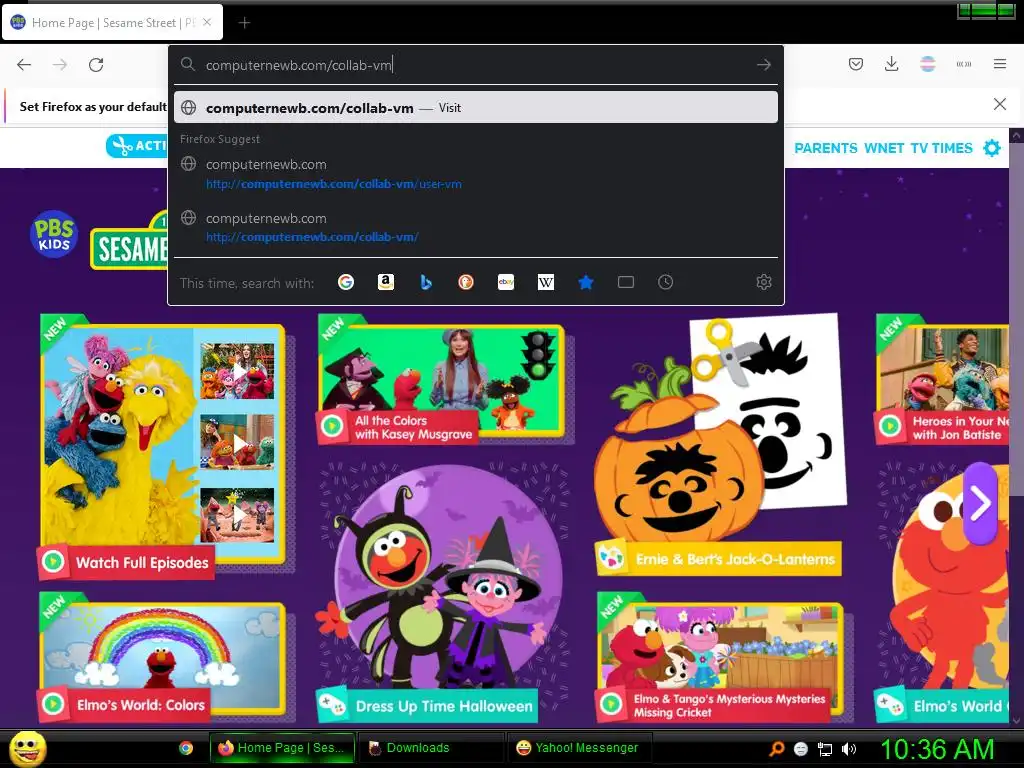Open the http://computernewb.com/collab-vm/ suggestion
This screenshot has width=1024, height=768.
(475, 227)
